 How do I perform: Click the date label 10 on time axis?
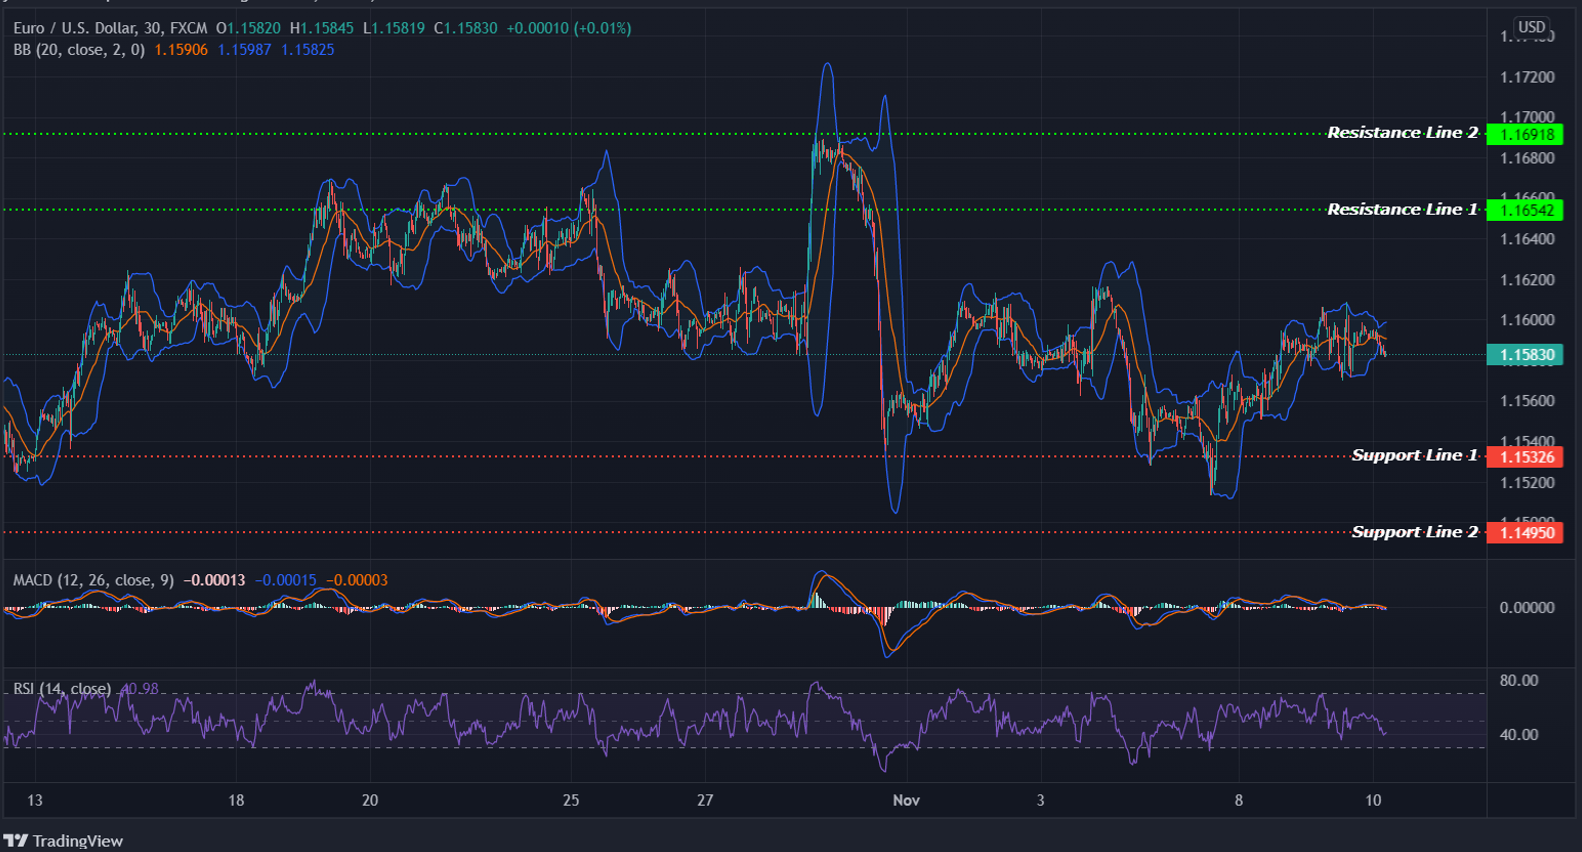1373,800
